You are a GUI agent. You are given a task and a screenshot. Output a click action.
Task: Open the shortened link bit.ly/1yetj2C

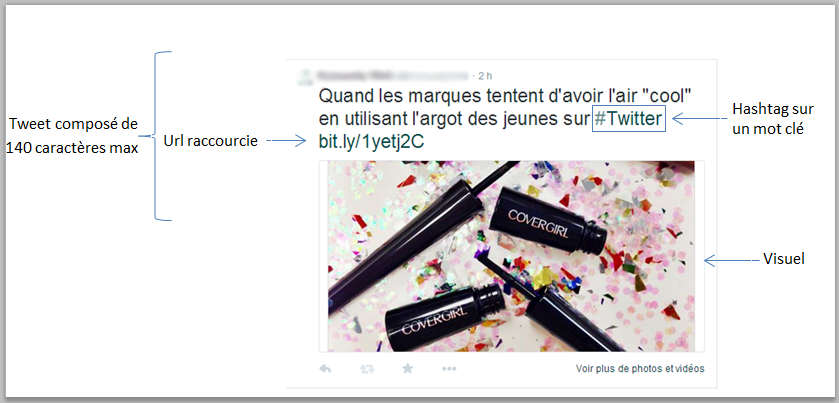[x=372, y=141]
